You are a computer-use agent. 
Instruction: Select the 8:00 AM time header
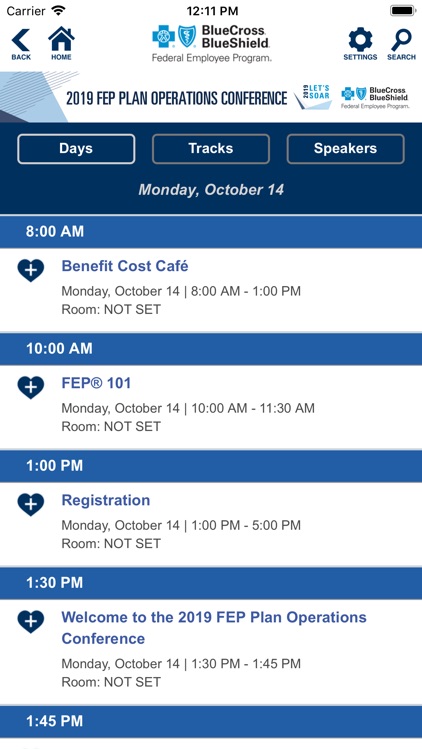pos(211,232)
